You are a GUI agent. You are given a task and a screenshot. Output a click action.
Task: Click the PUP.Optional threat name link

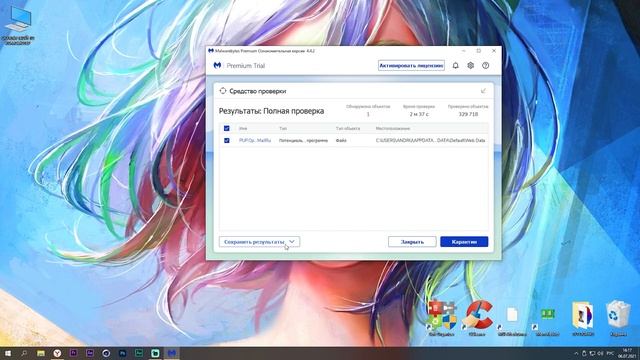point(255,140)
